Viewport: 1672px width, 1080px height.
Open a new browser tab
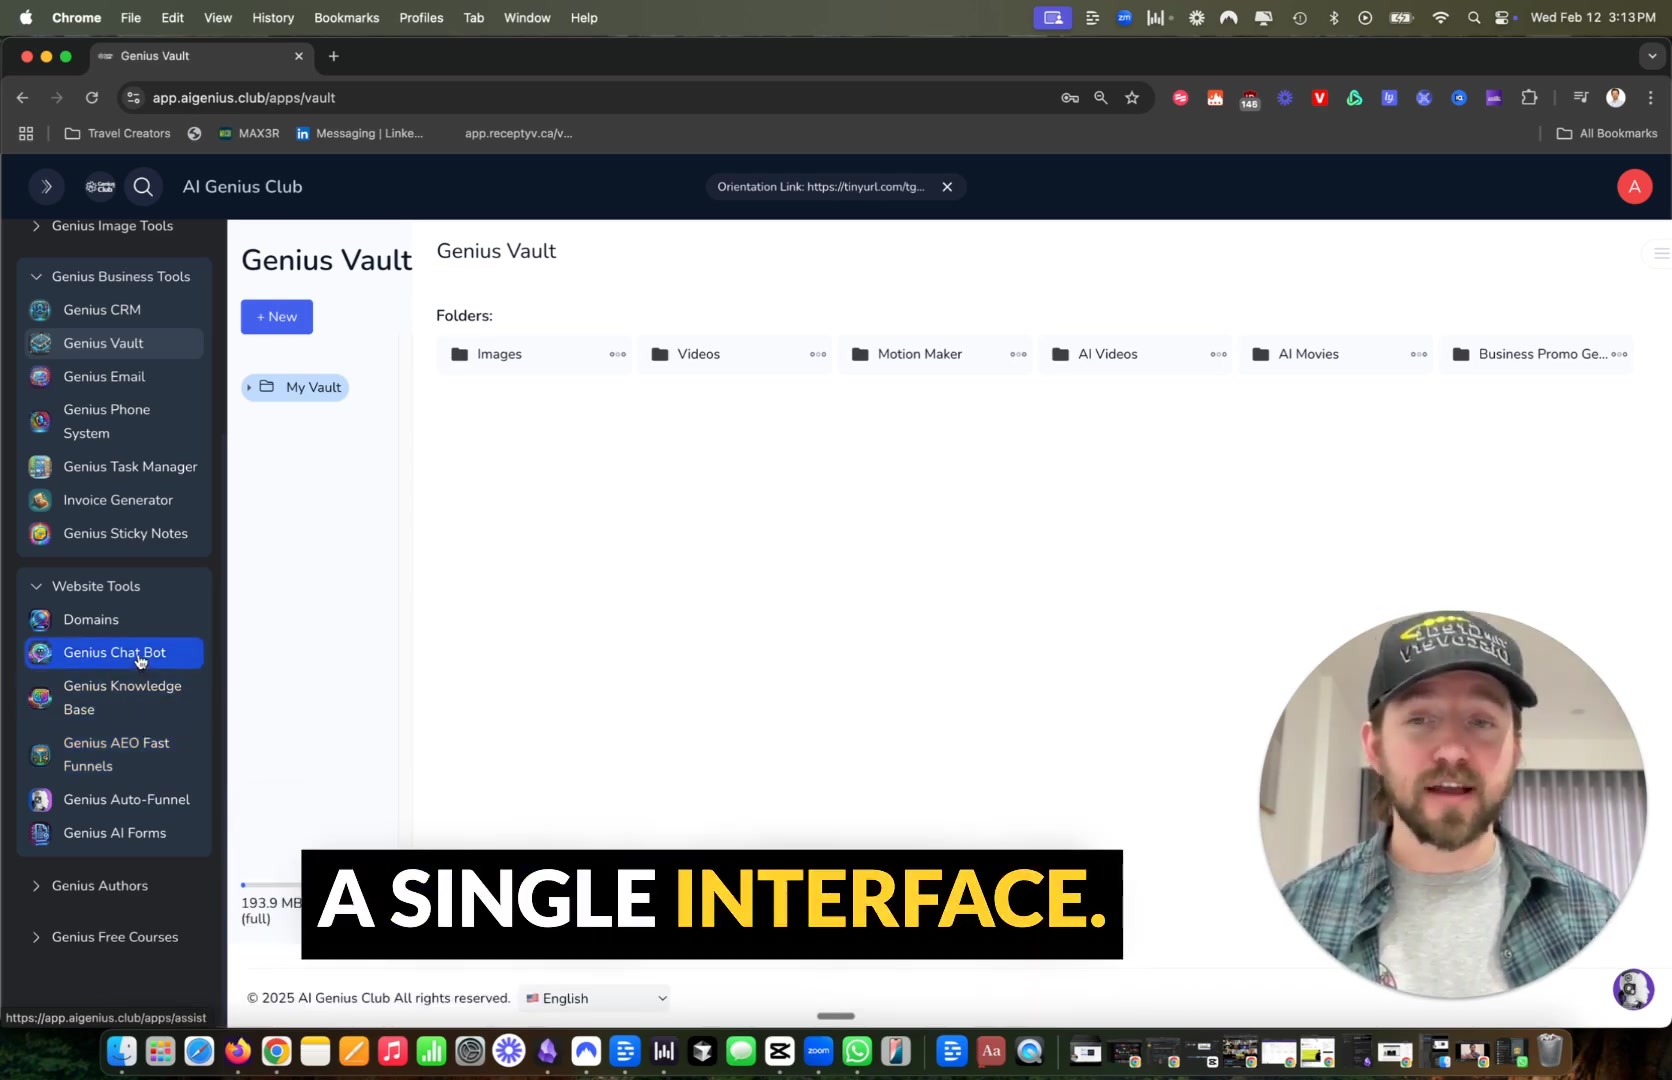tap(334, 56)
